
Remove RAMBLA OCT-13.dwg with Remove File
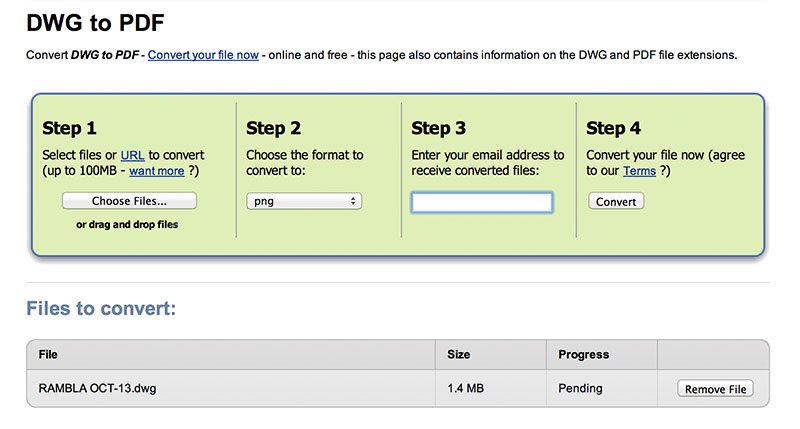click(x=714, y=388)
